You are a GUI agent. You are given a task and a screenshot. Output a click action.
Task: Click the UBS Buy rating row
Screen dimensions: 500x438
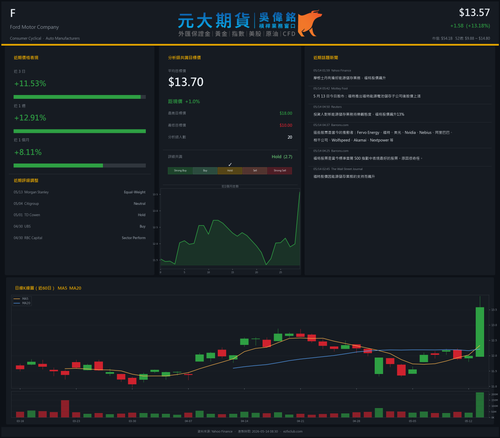[80, 226]
